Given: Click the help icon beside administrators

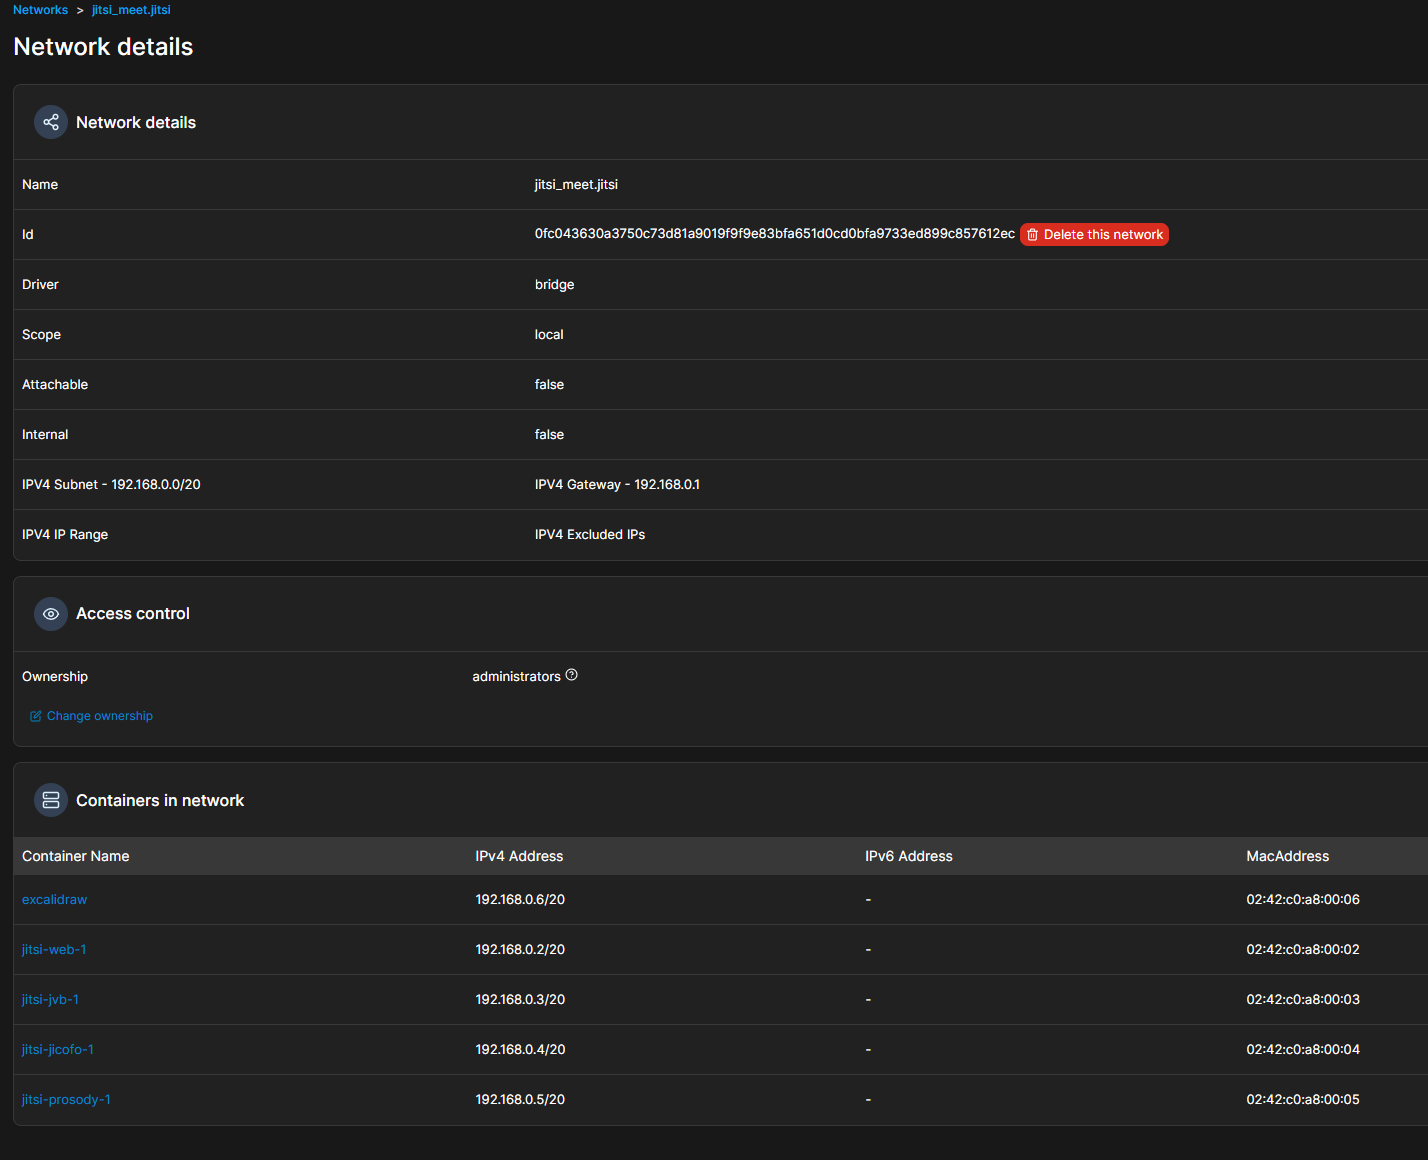Looking at the screenshot, I should point(572,675).
